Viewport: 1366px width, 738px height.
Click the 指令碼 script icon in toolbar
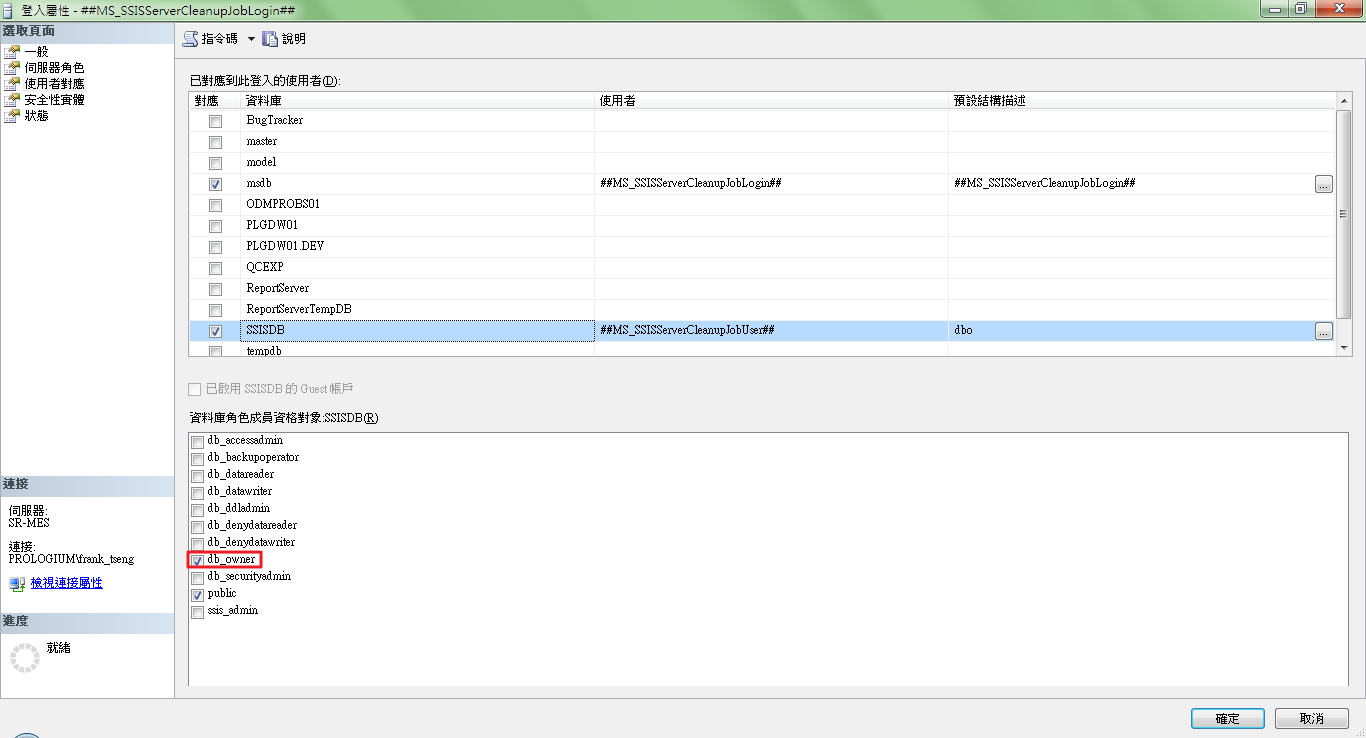[x=190, y=39]
